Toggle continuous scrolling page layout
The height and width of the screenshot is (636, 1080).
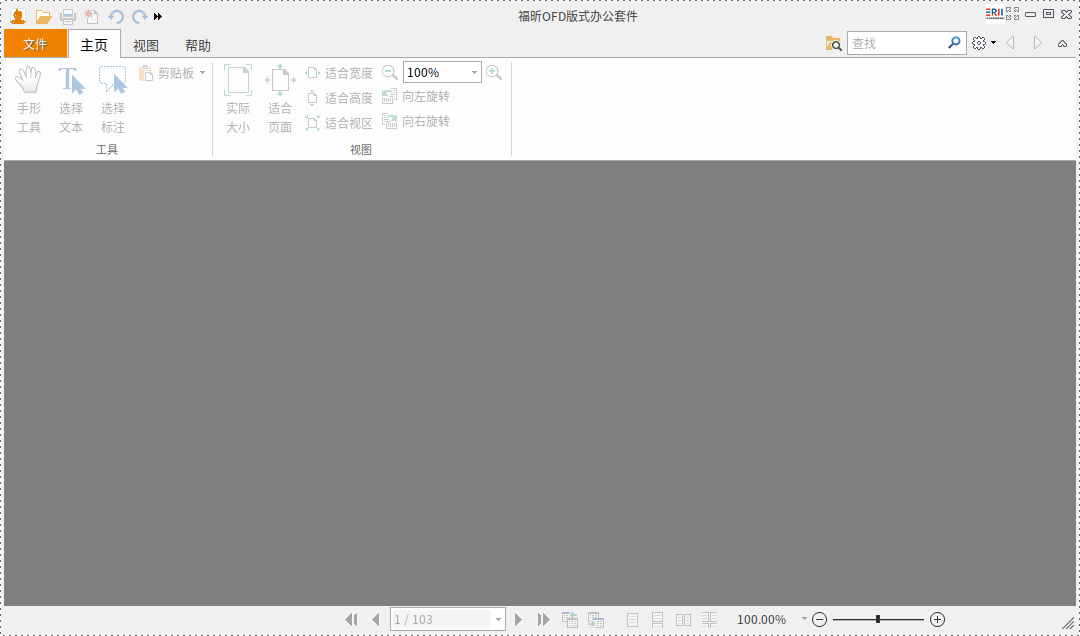point(658,619)
